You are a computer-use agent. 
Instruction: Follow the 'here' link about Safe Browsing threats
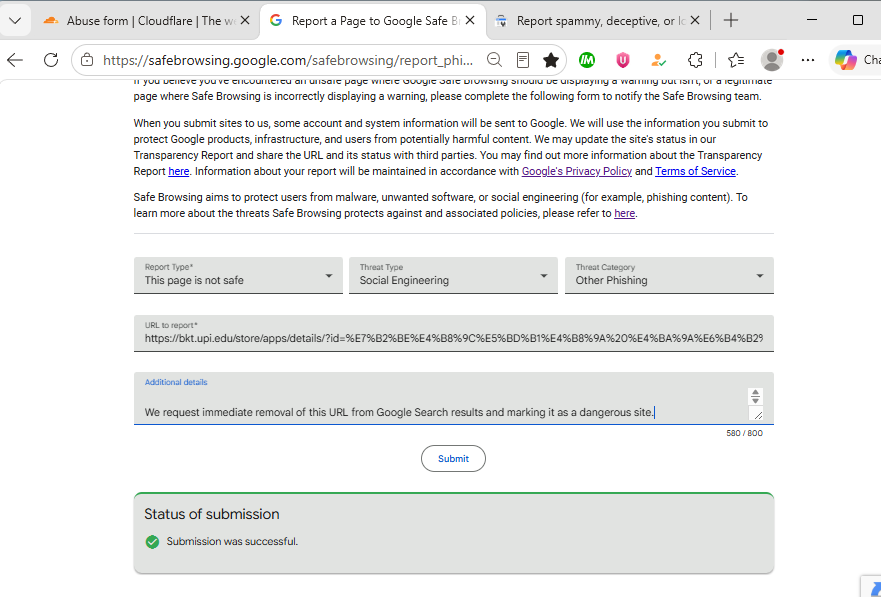(x=624, y=213)
